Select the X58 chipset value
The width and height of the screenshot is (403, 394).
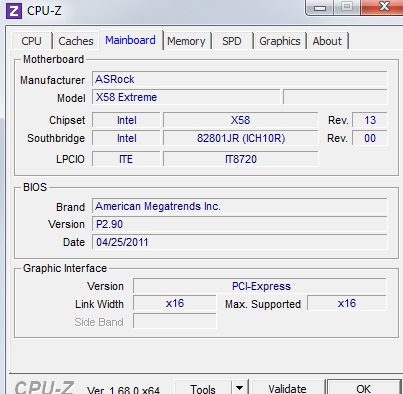[x=241, y=120]
